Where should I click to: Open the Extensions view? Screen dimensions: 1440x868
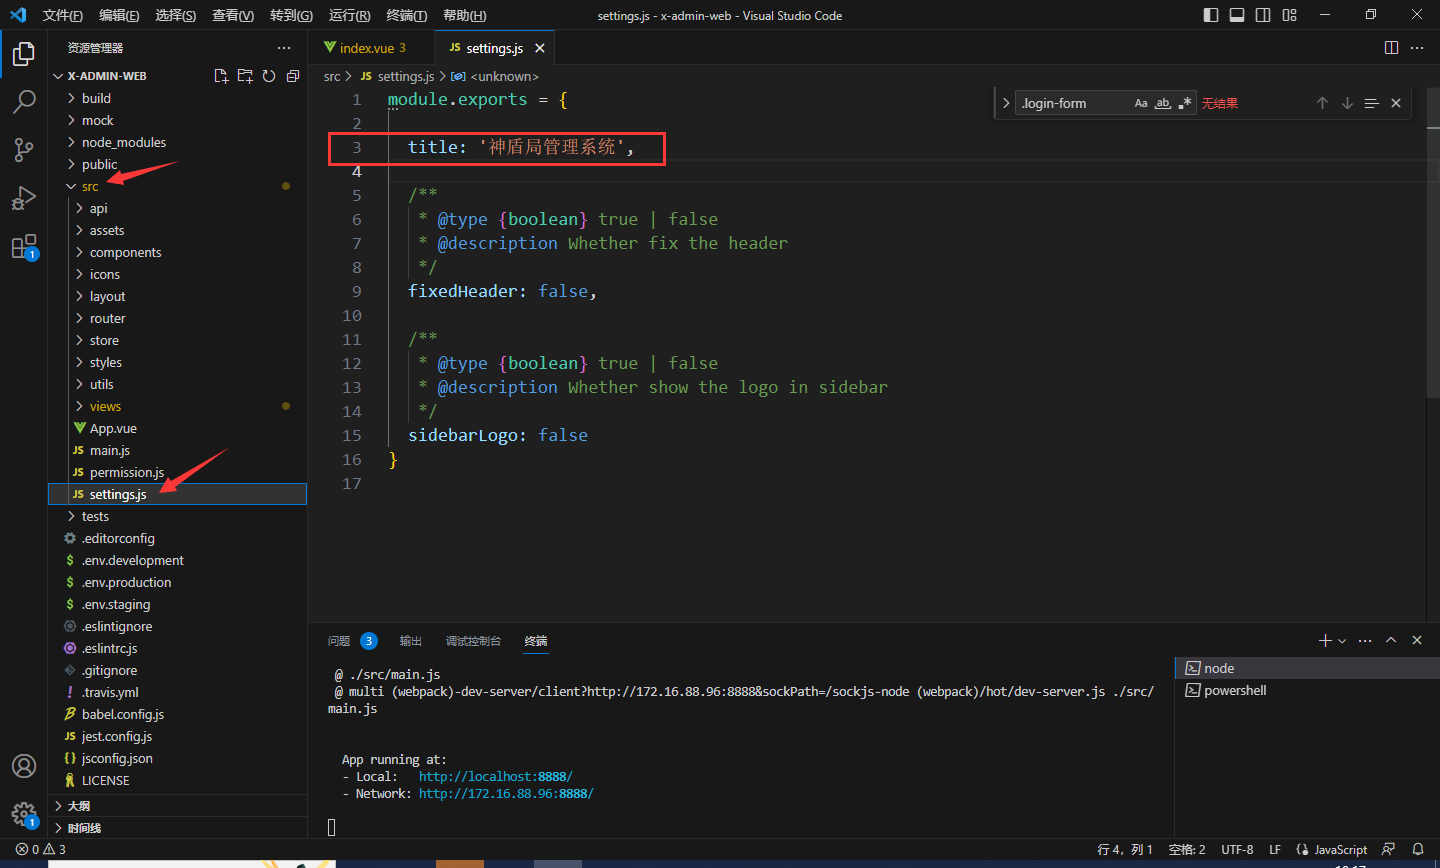click(24, 246)
